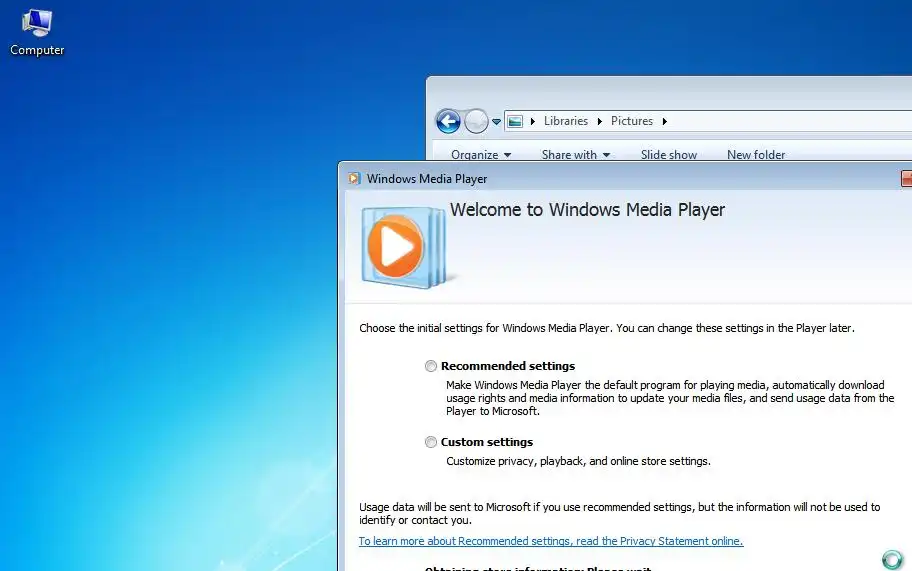912x571 pixels.
Task: Open Explorer recent pages dropdown arrow
Action: (496, 122)
